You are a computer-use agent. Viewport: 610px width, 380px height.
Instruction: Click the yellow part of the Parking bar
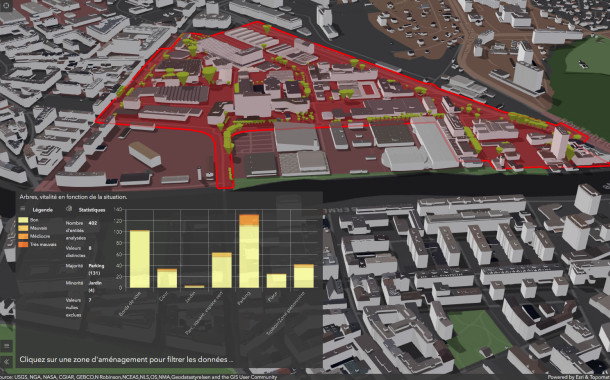(249, 257)
